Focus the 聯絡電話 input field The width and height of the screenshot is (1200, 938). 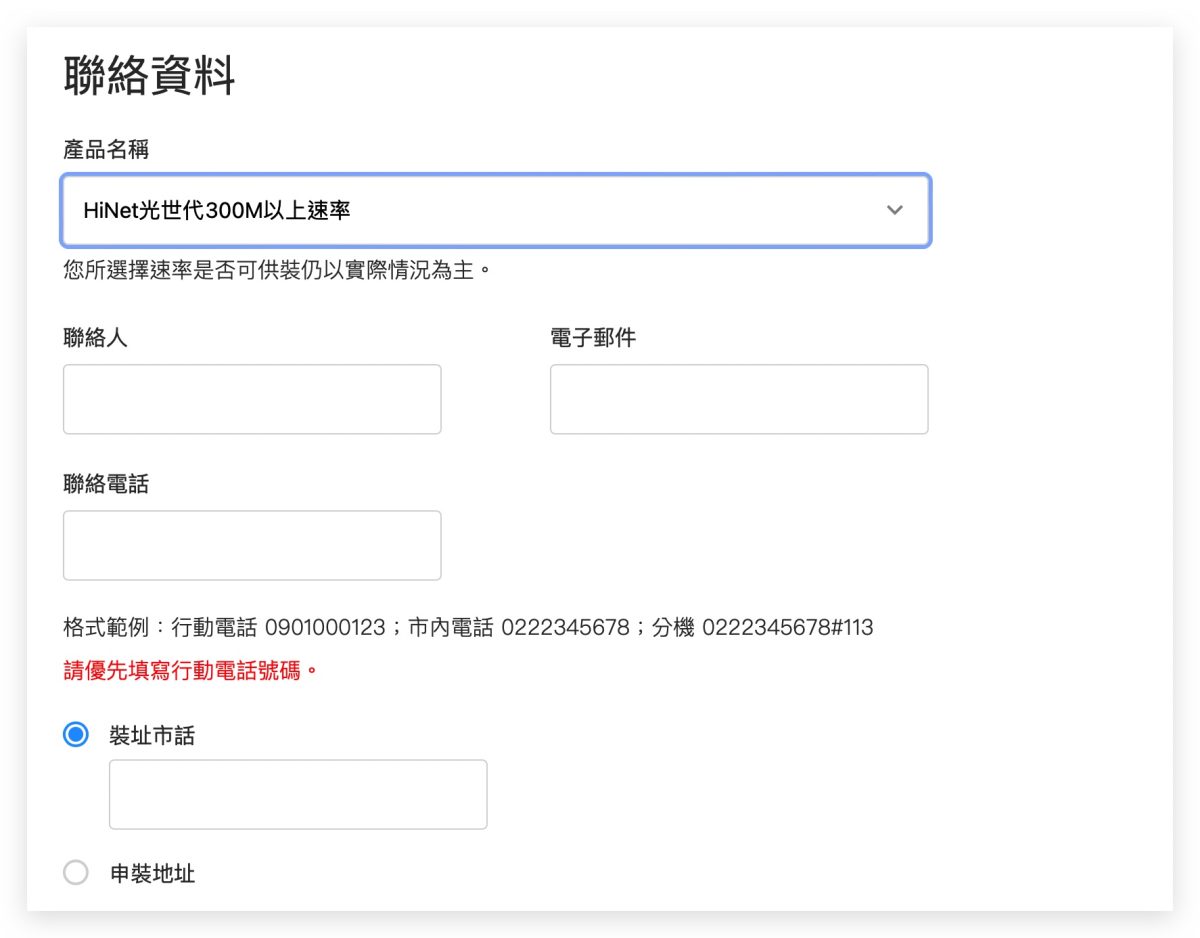pyautogui.click(x=252, y=545)
